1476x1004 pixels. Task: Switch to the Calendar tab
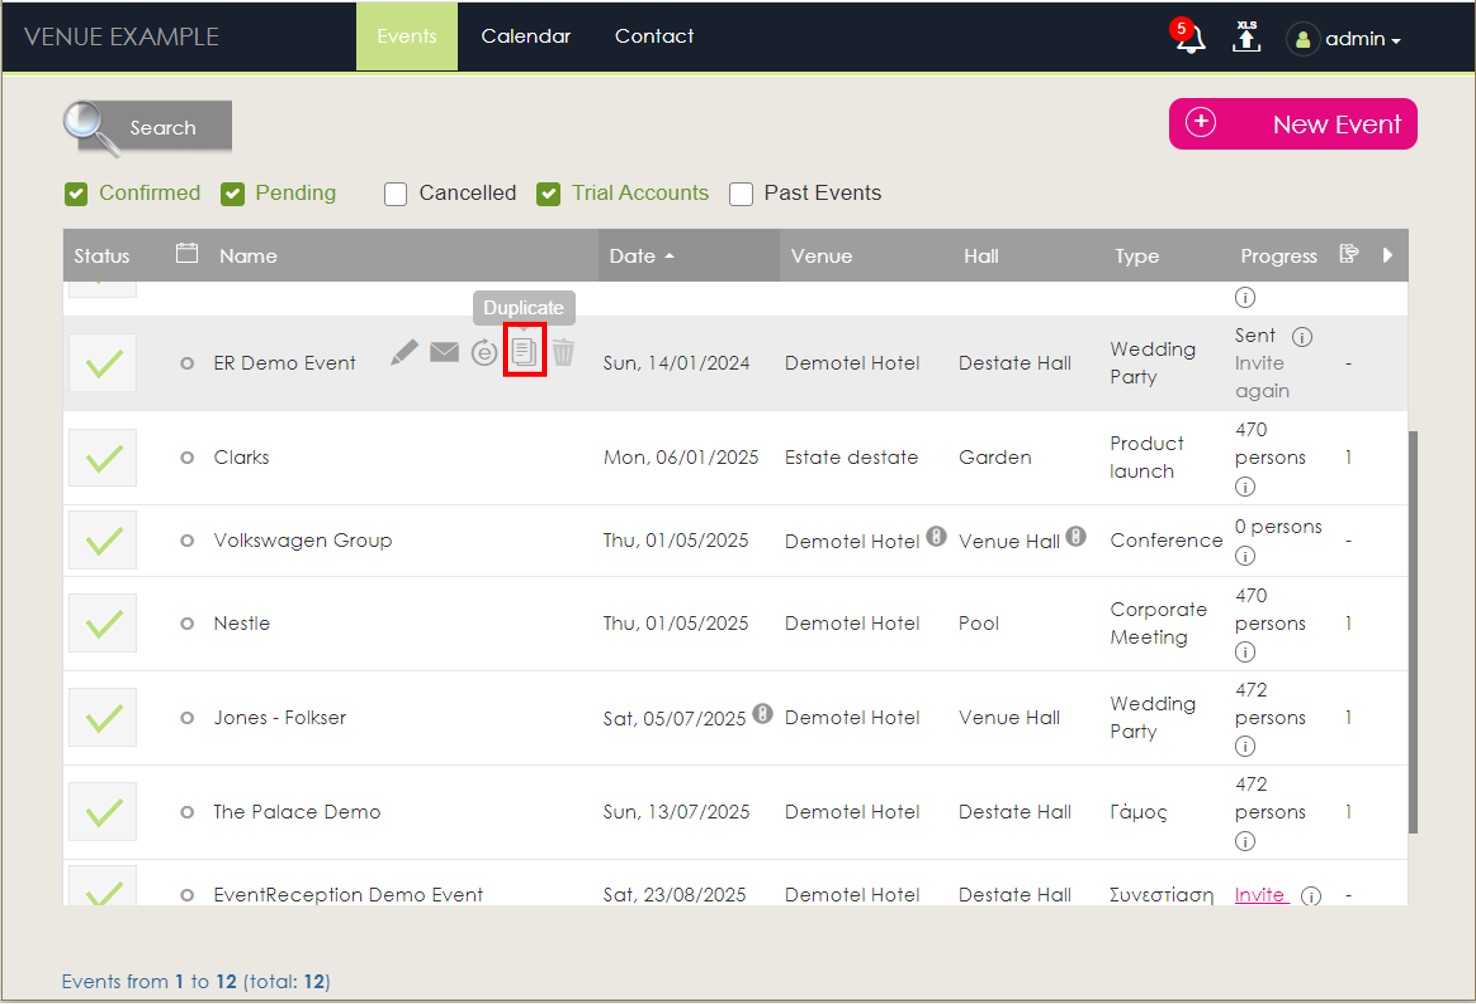pyautogui.click(x=526, y=36)
